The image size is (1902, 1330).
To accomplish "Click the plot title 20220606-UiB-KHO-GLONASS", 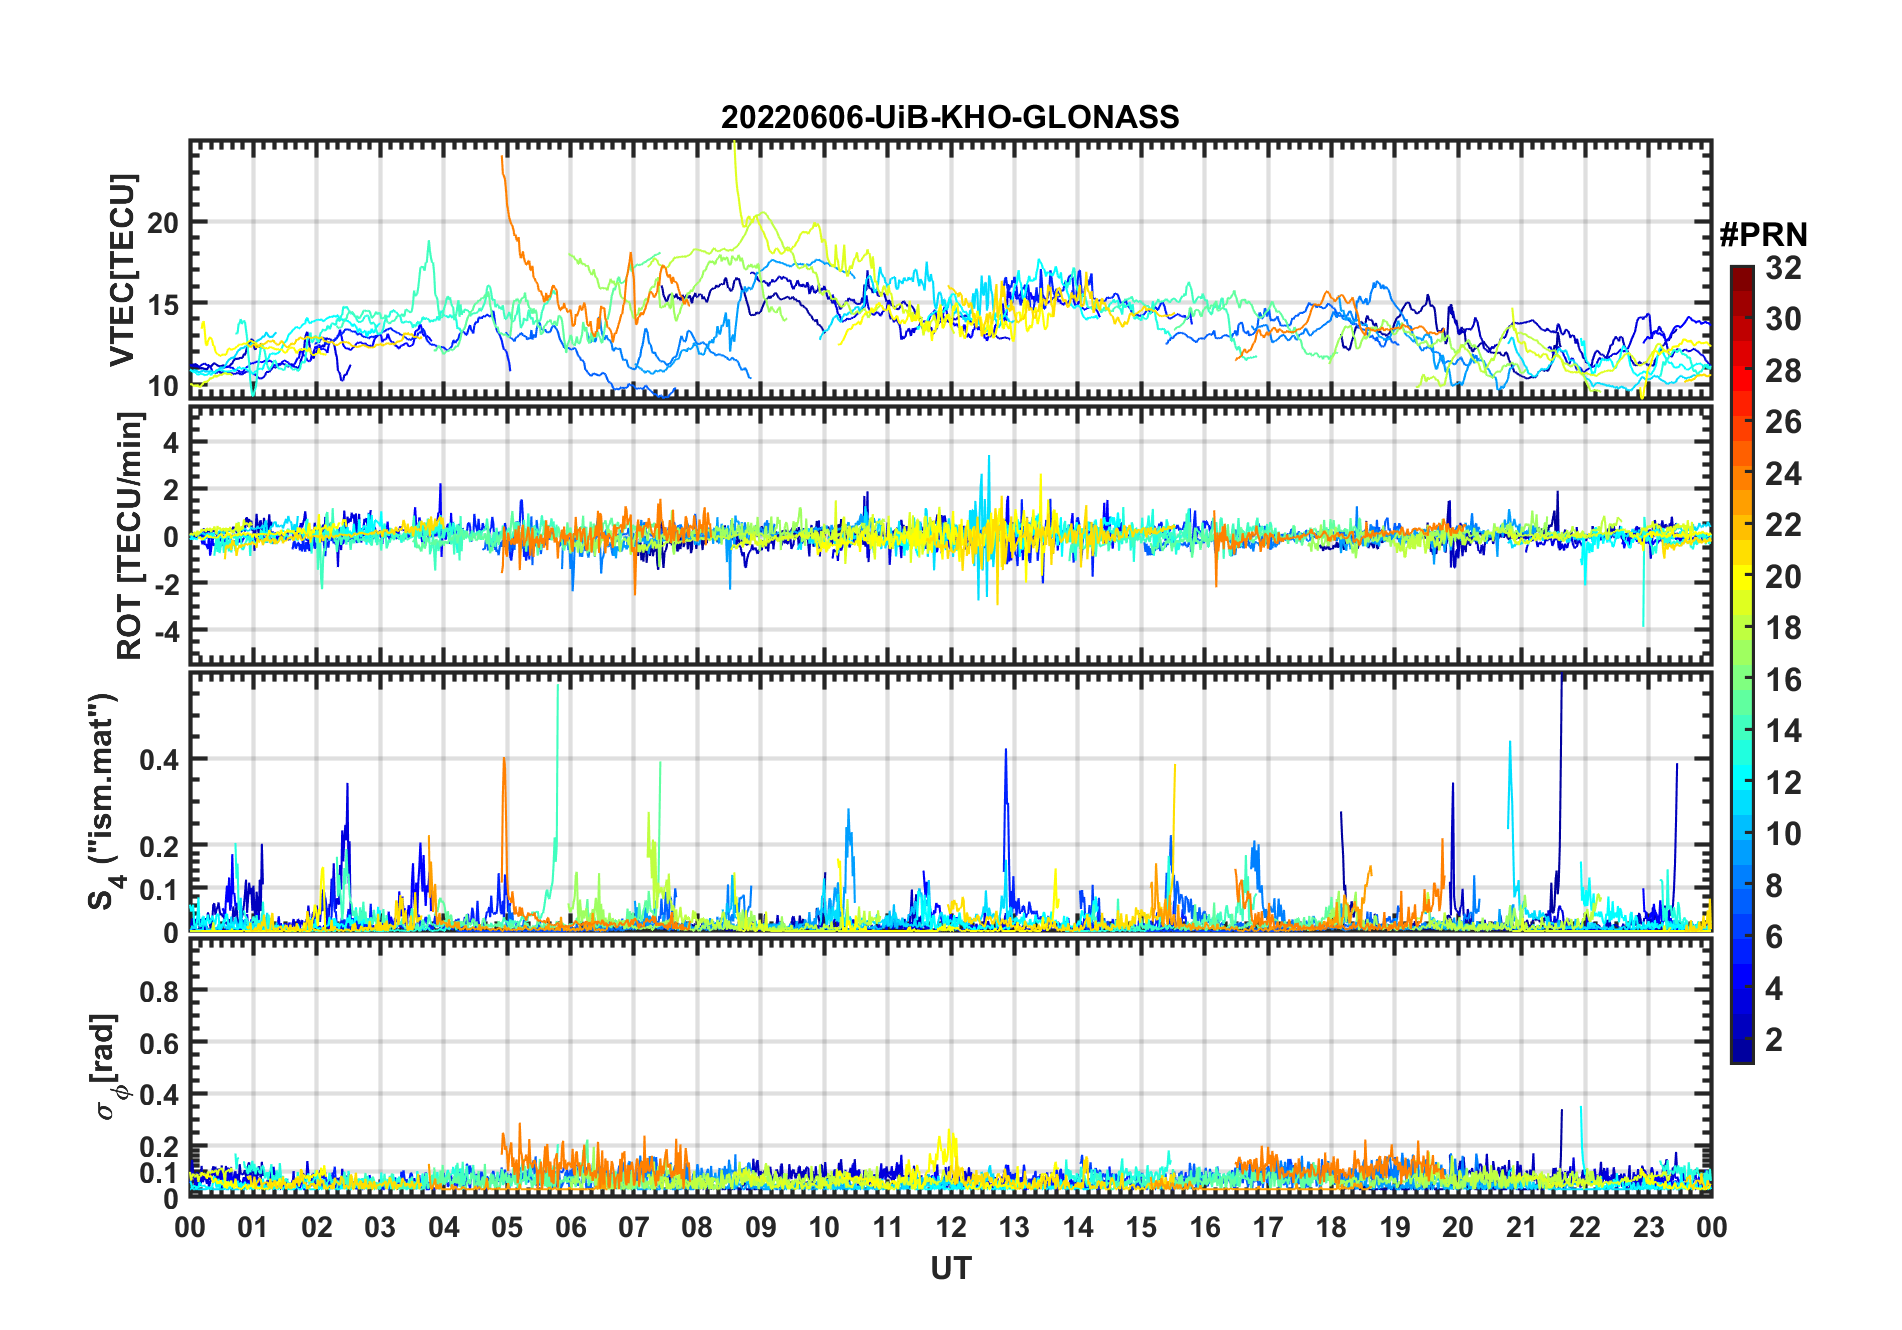I will pyautogui.click(x=950, y=118).
